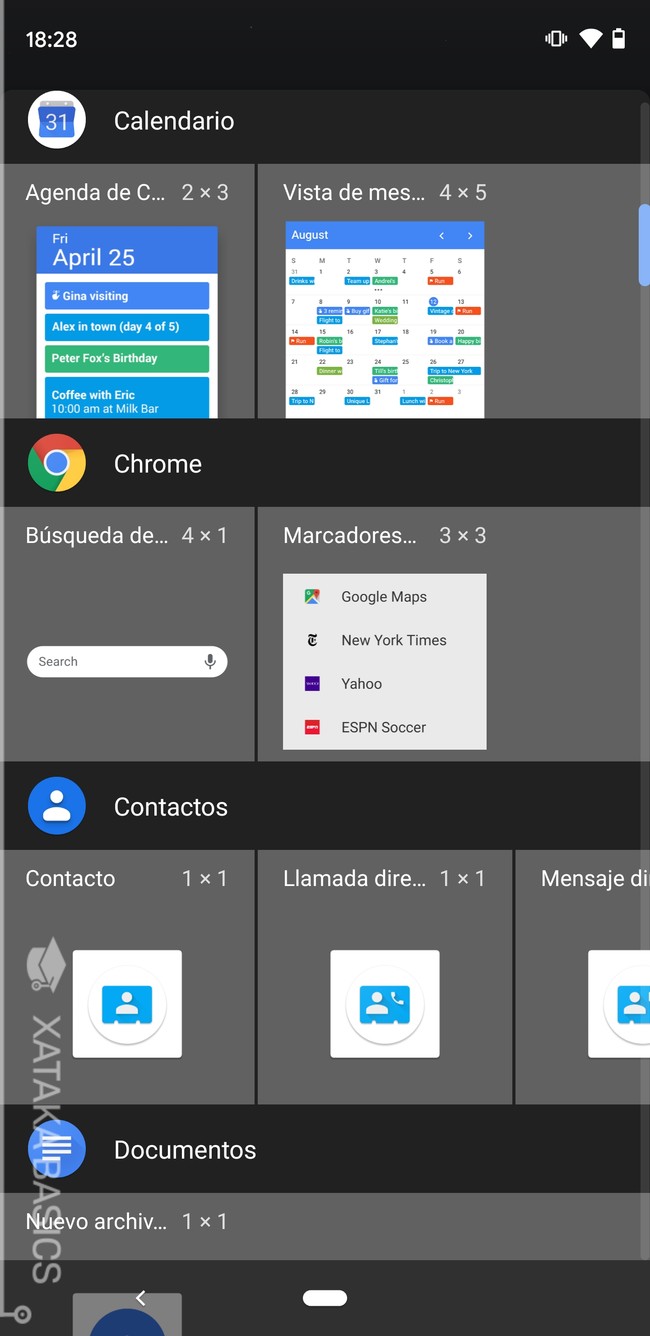Select the Agenda de Calendario widget preview
This screenshot has width=650, height=1336.
pyautogui.click(x=127, y=322)
